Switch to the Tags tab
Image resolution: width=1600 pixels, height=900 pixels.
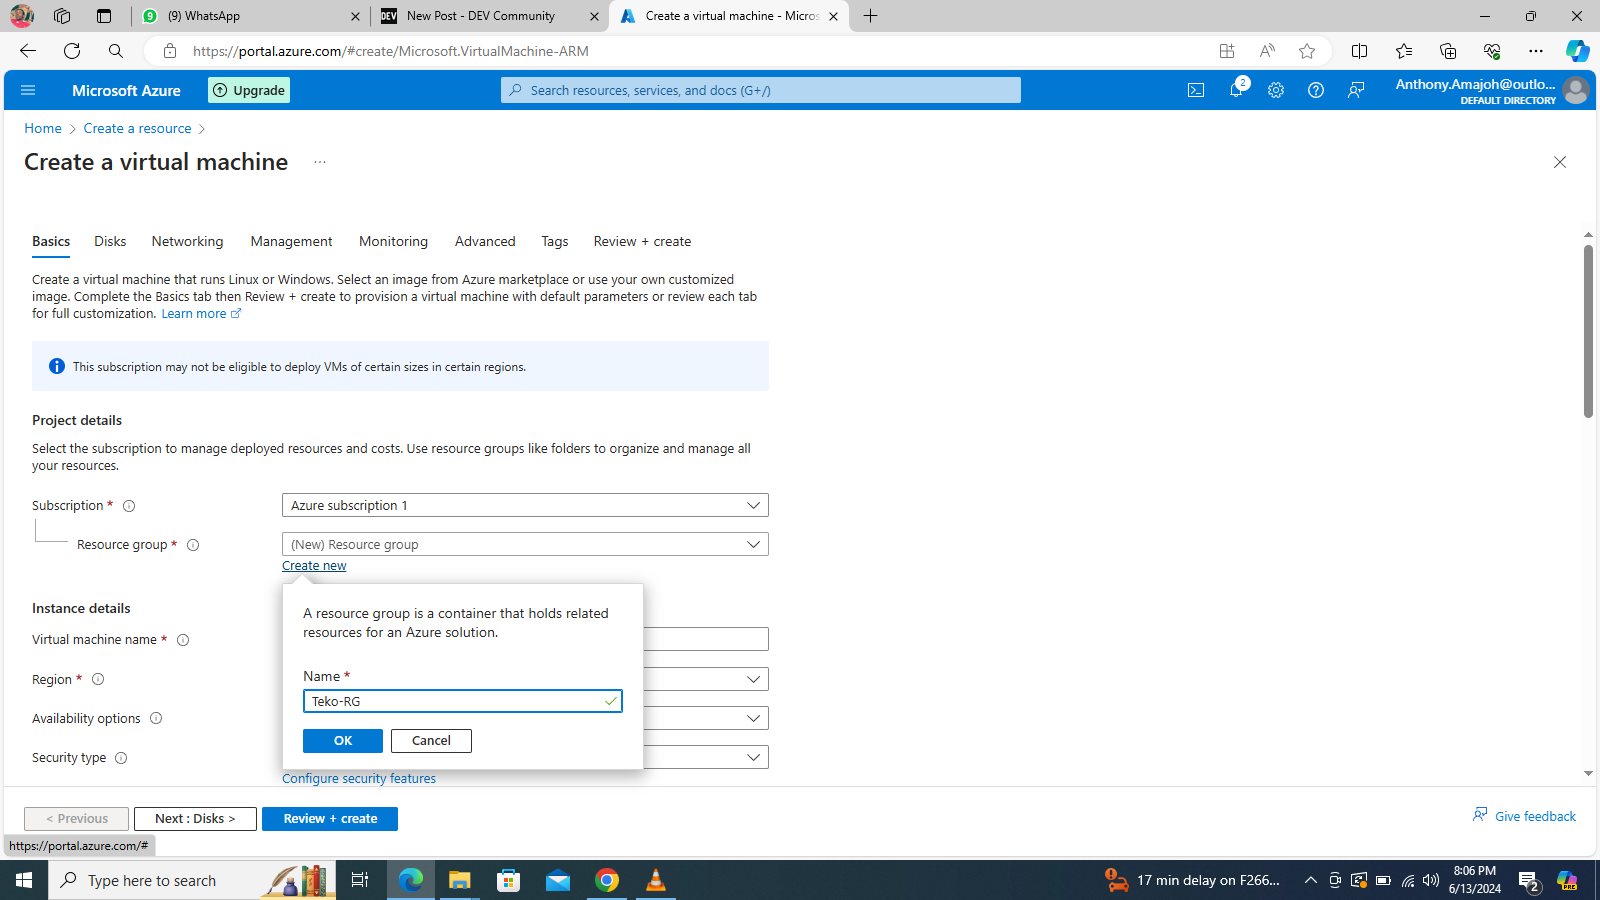[x=555, y=241]
